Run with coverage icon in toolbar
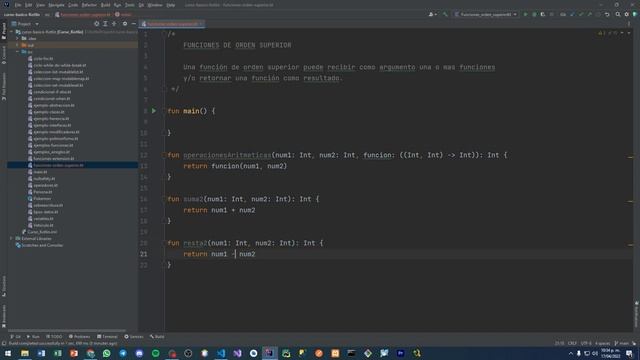The width and height of the screenshot is (640, 360). click(543, 14)
